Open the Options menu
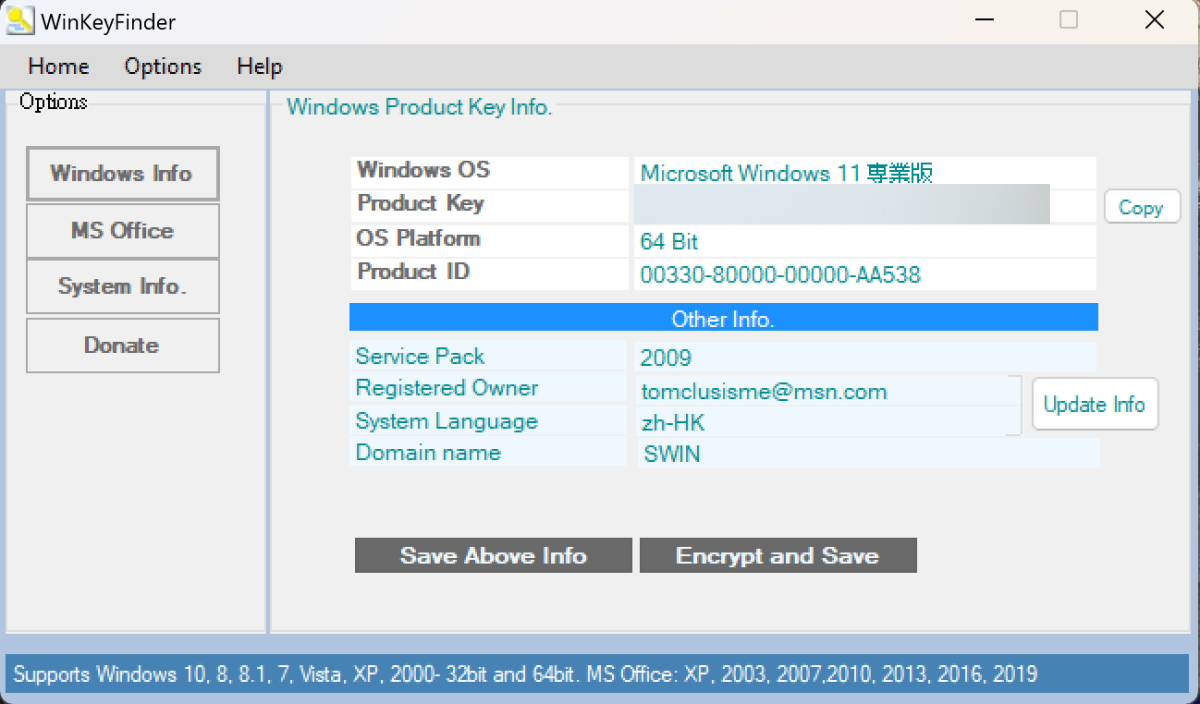Screen dimensions: 1200x704 (163, 67)
